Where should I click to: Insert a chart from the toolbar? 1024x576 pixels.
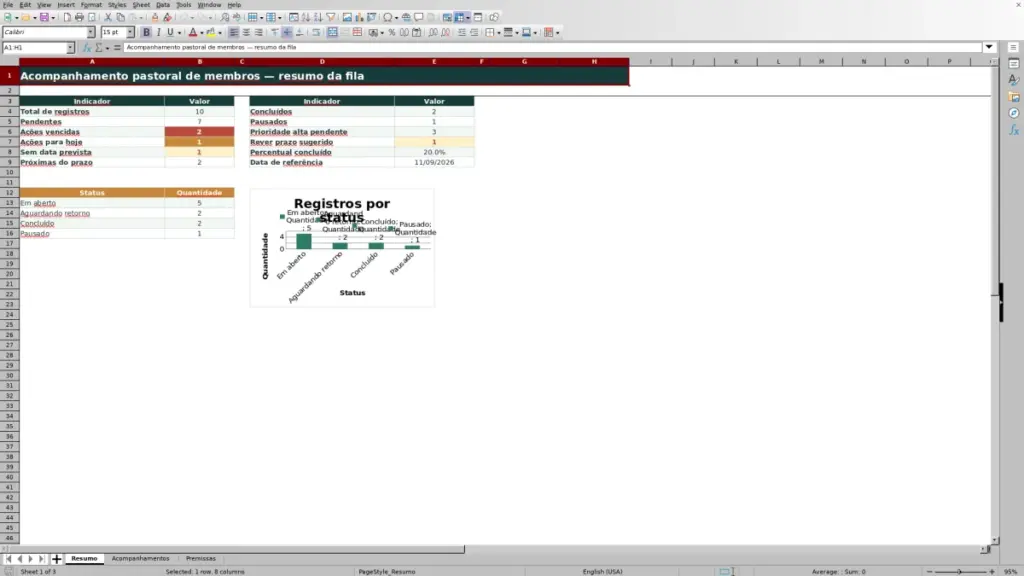(x=359, y=18)
